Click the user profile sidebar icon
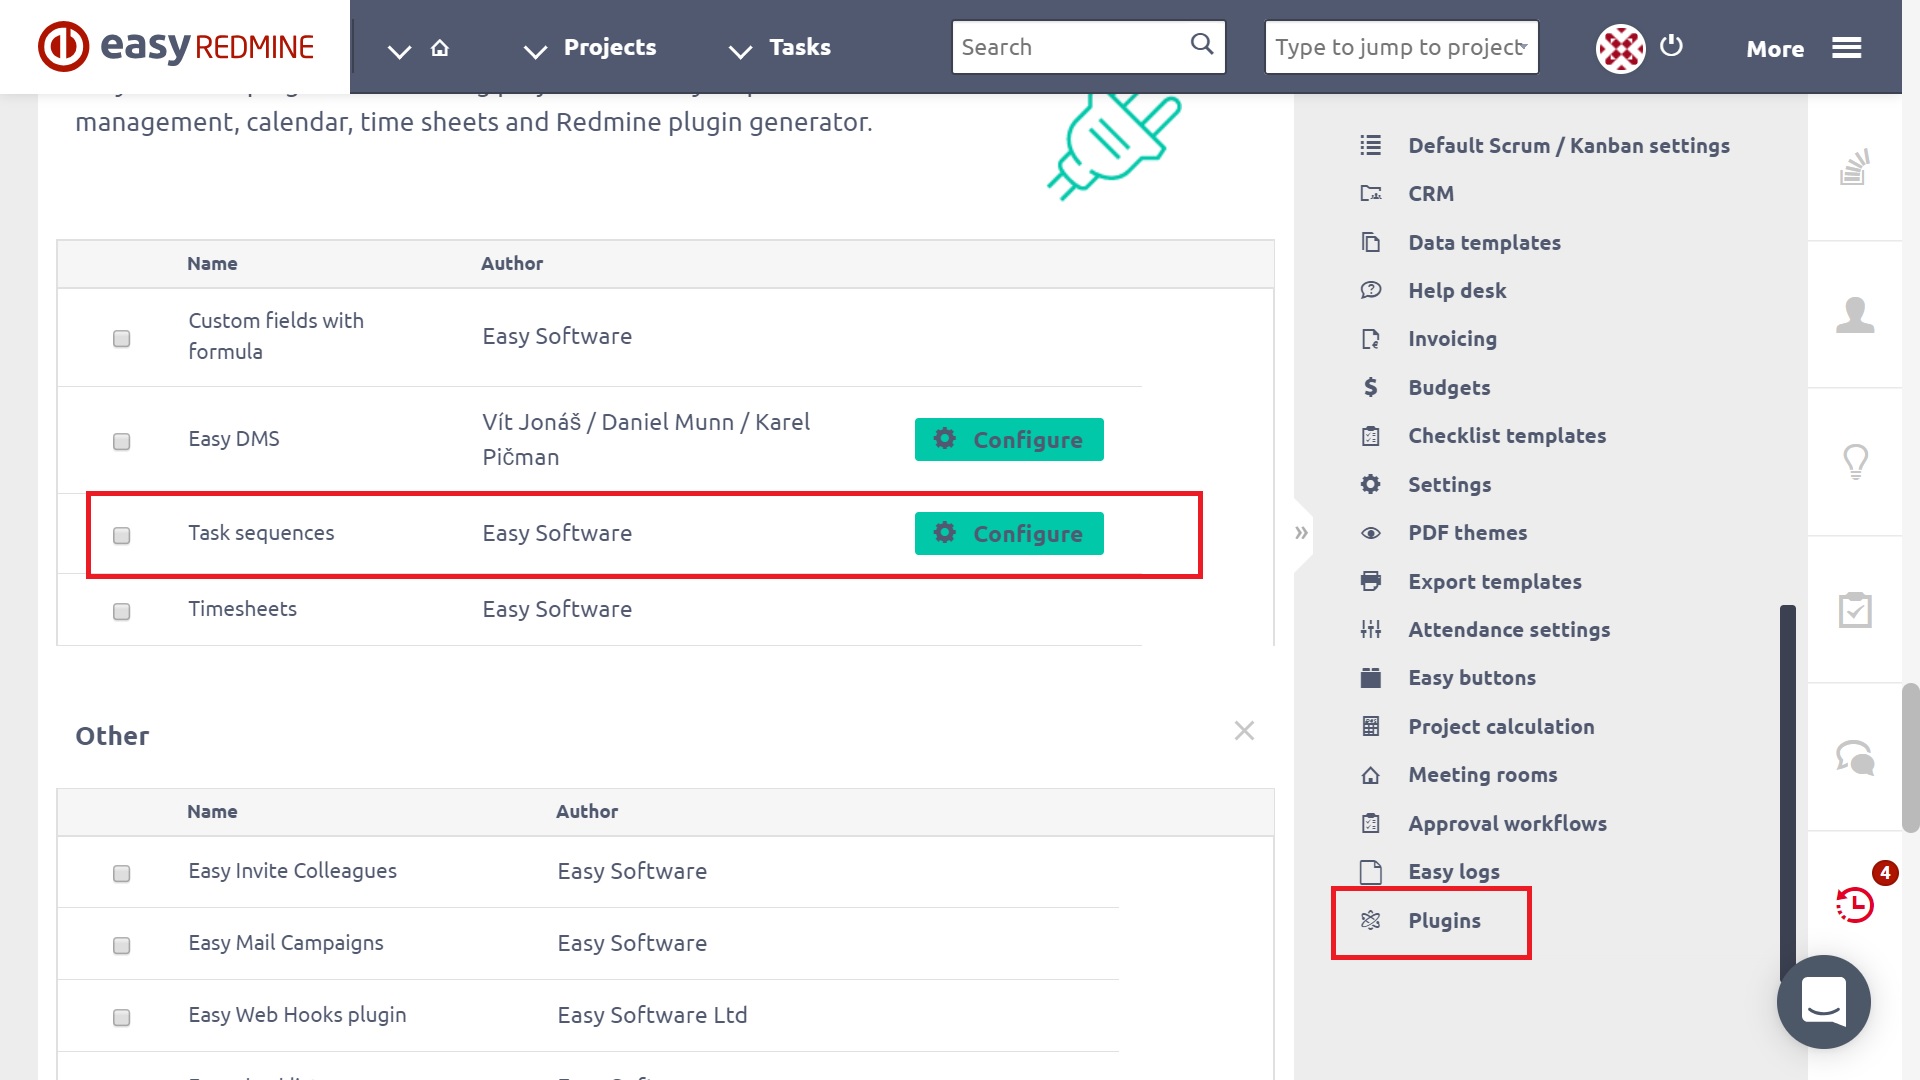The width and height of the screenshot is (1920, 1080). tap(1855, 314)
